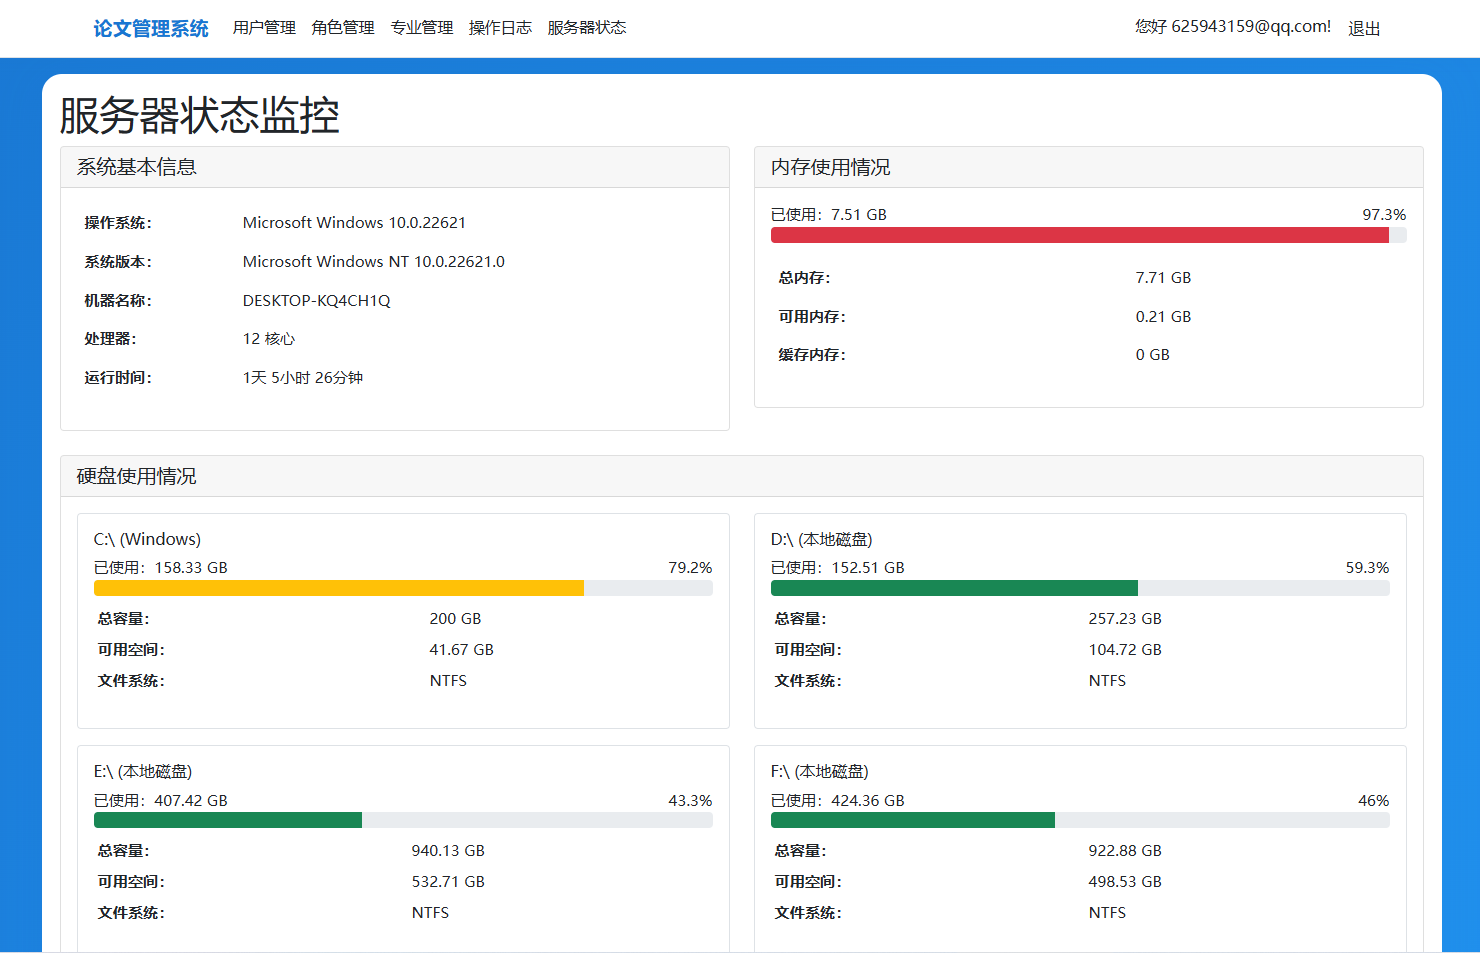The image size is (1480, 953).
Task: Click the NTFS value for the F drive
Action: pyautogui.click(x=1107, y=913)
